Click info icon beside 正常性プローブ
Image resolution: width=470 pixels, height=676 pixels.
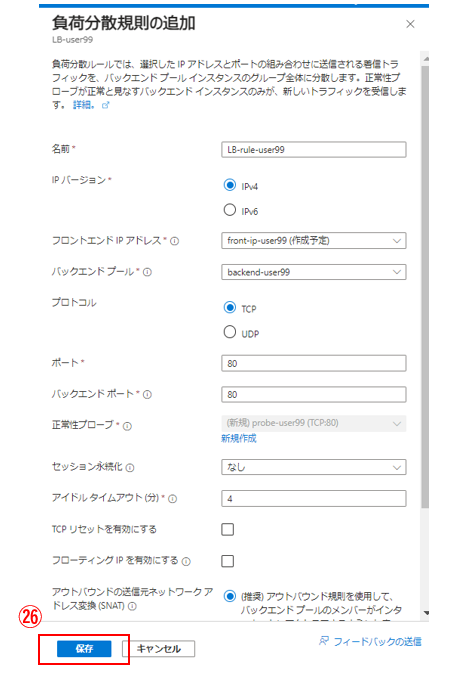tap(127, 426)
